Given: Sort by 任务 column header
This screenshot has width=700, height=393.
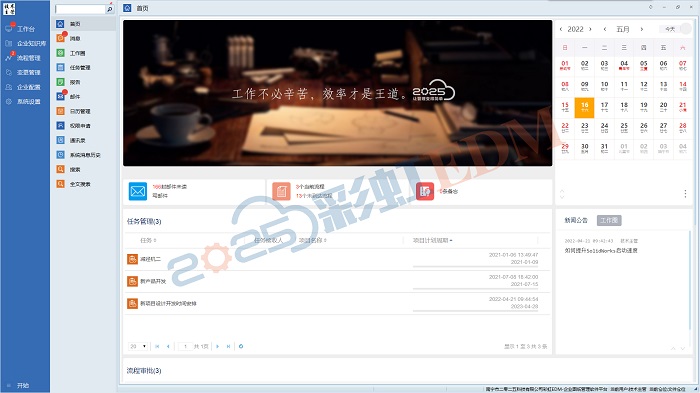Looking at the screenshot, I should click(x=148, y=240).
